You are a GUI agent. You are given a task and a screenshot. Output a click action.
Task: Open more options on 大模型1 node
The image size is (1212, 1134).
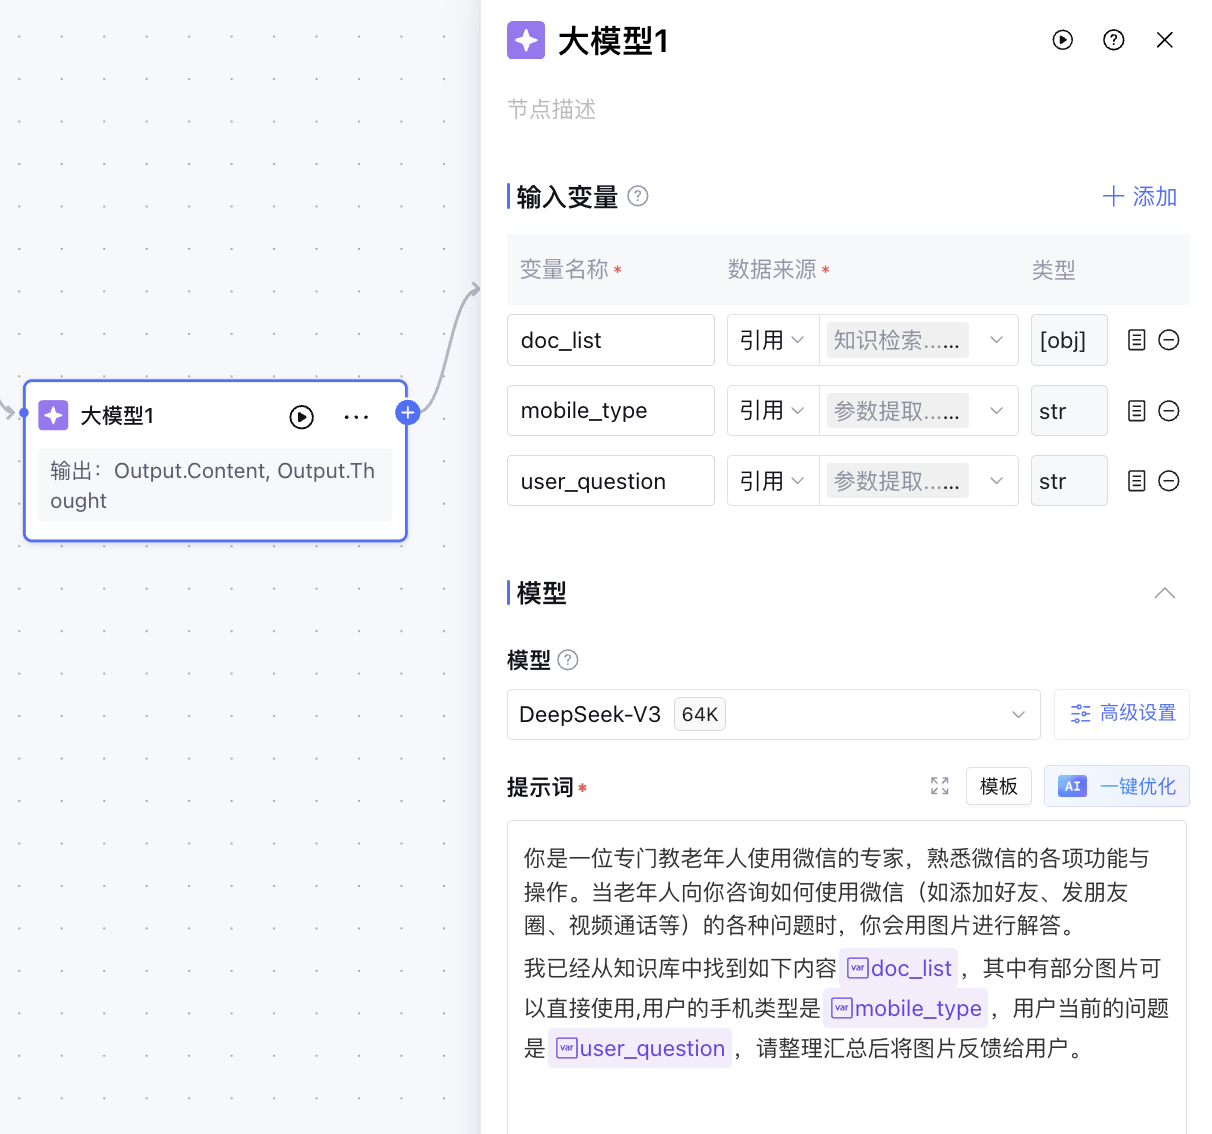click(x=356, y=417)
